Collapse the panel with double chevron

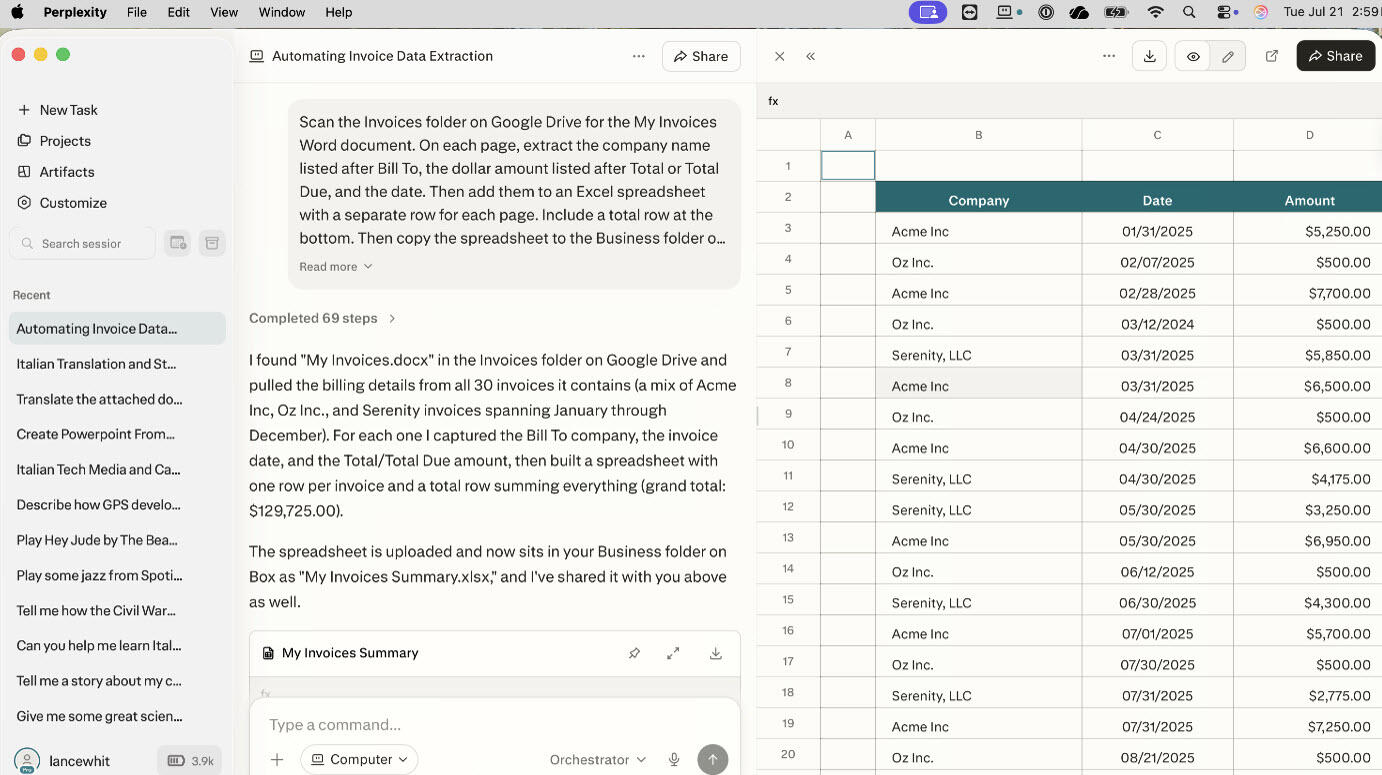point(811,56)
